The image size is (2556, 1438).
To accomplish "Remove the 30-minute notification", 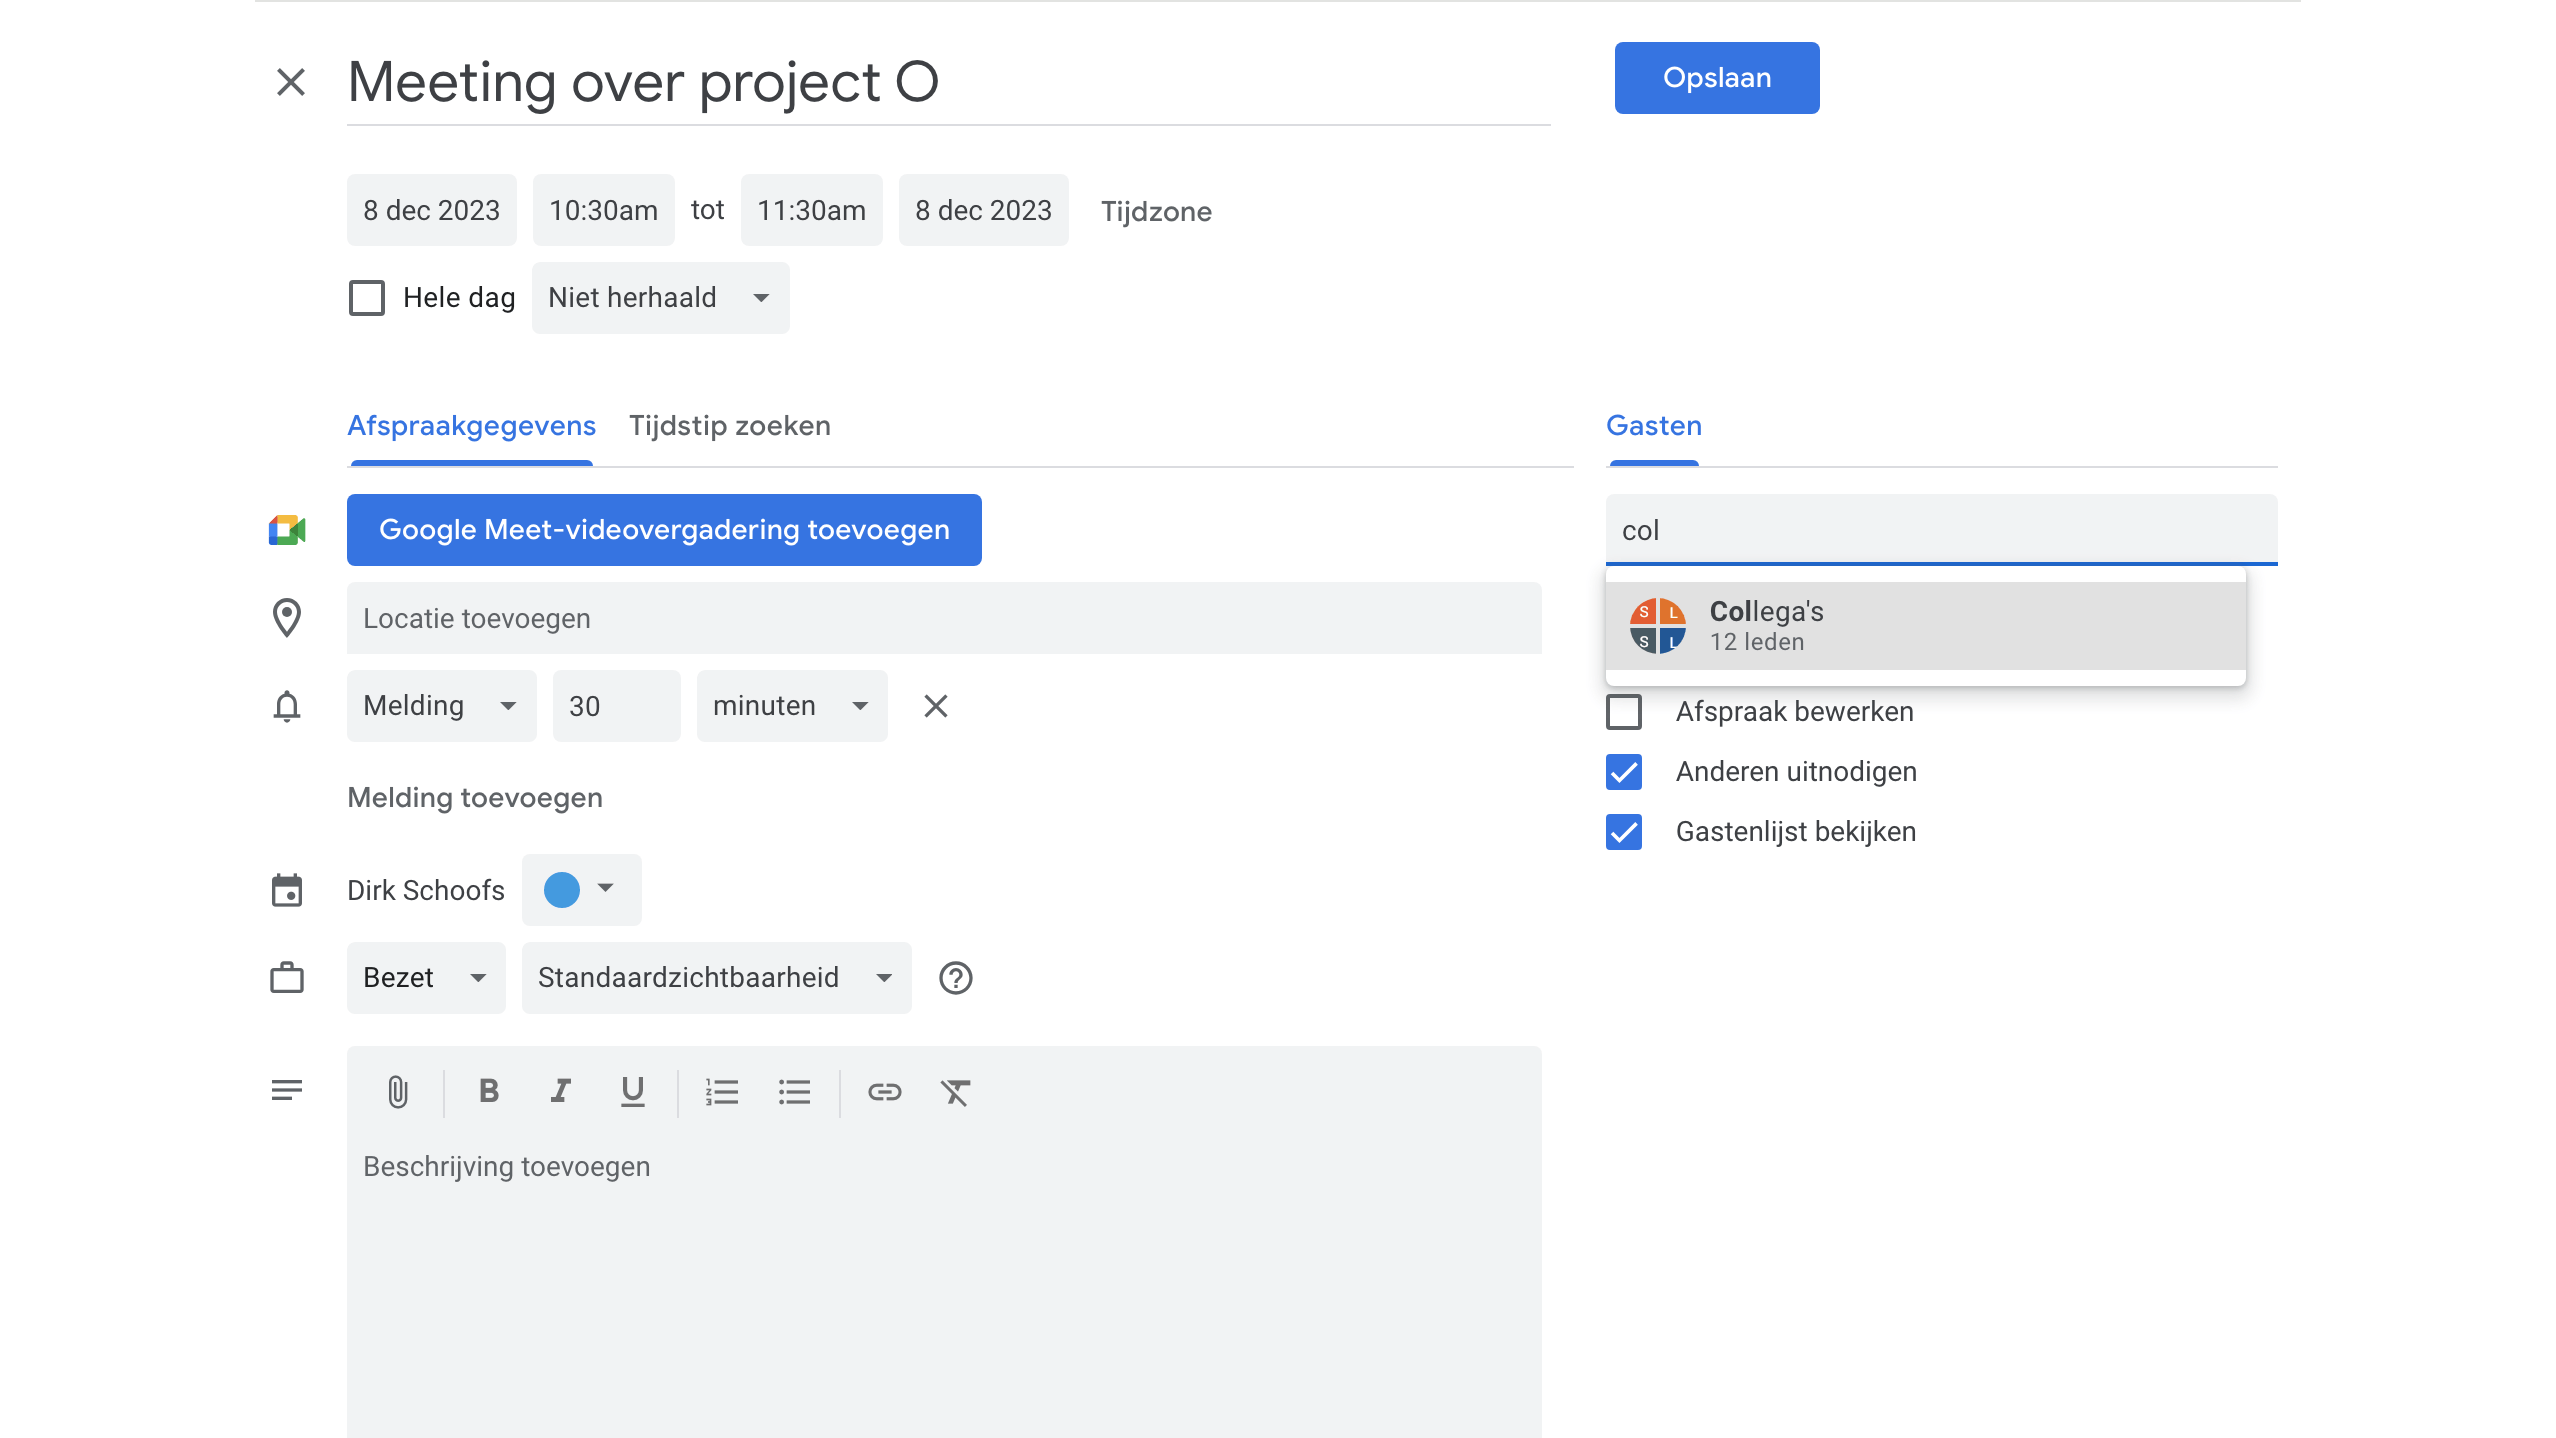I will [x=935, y=706].
